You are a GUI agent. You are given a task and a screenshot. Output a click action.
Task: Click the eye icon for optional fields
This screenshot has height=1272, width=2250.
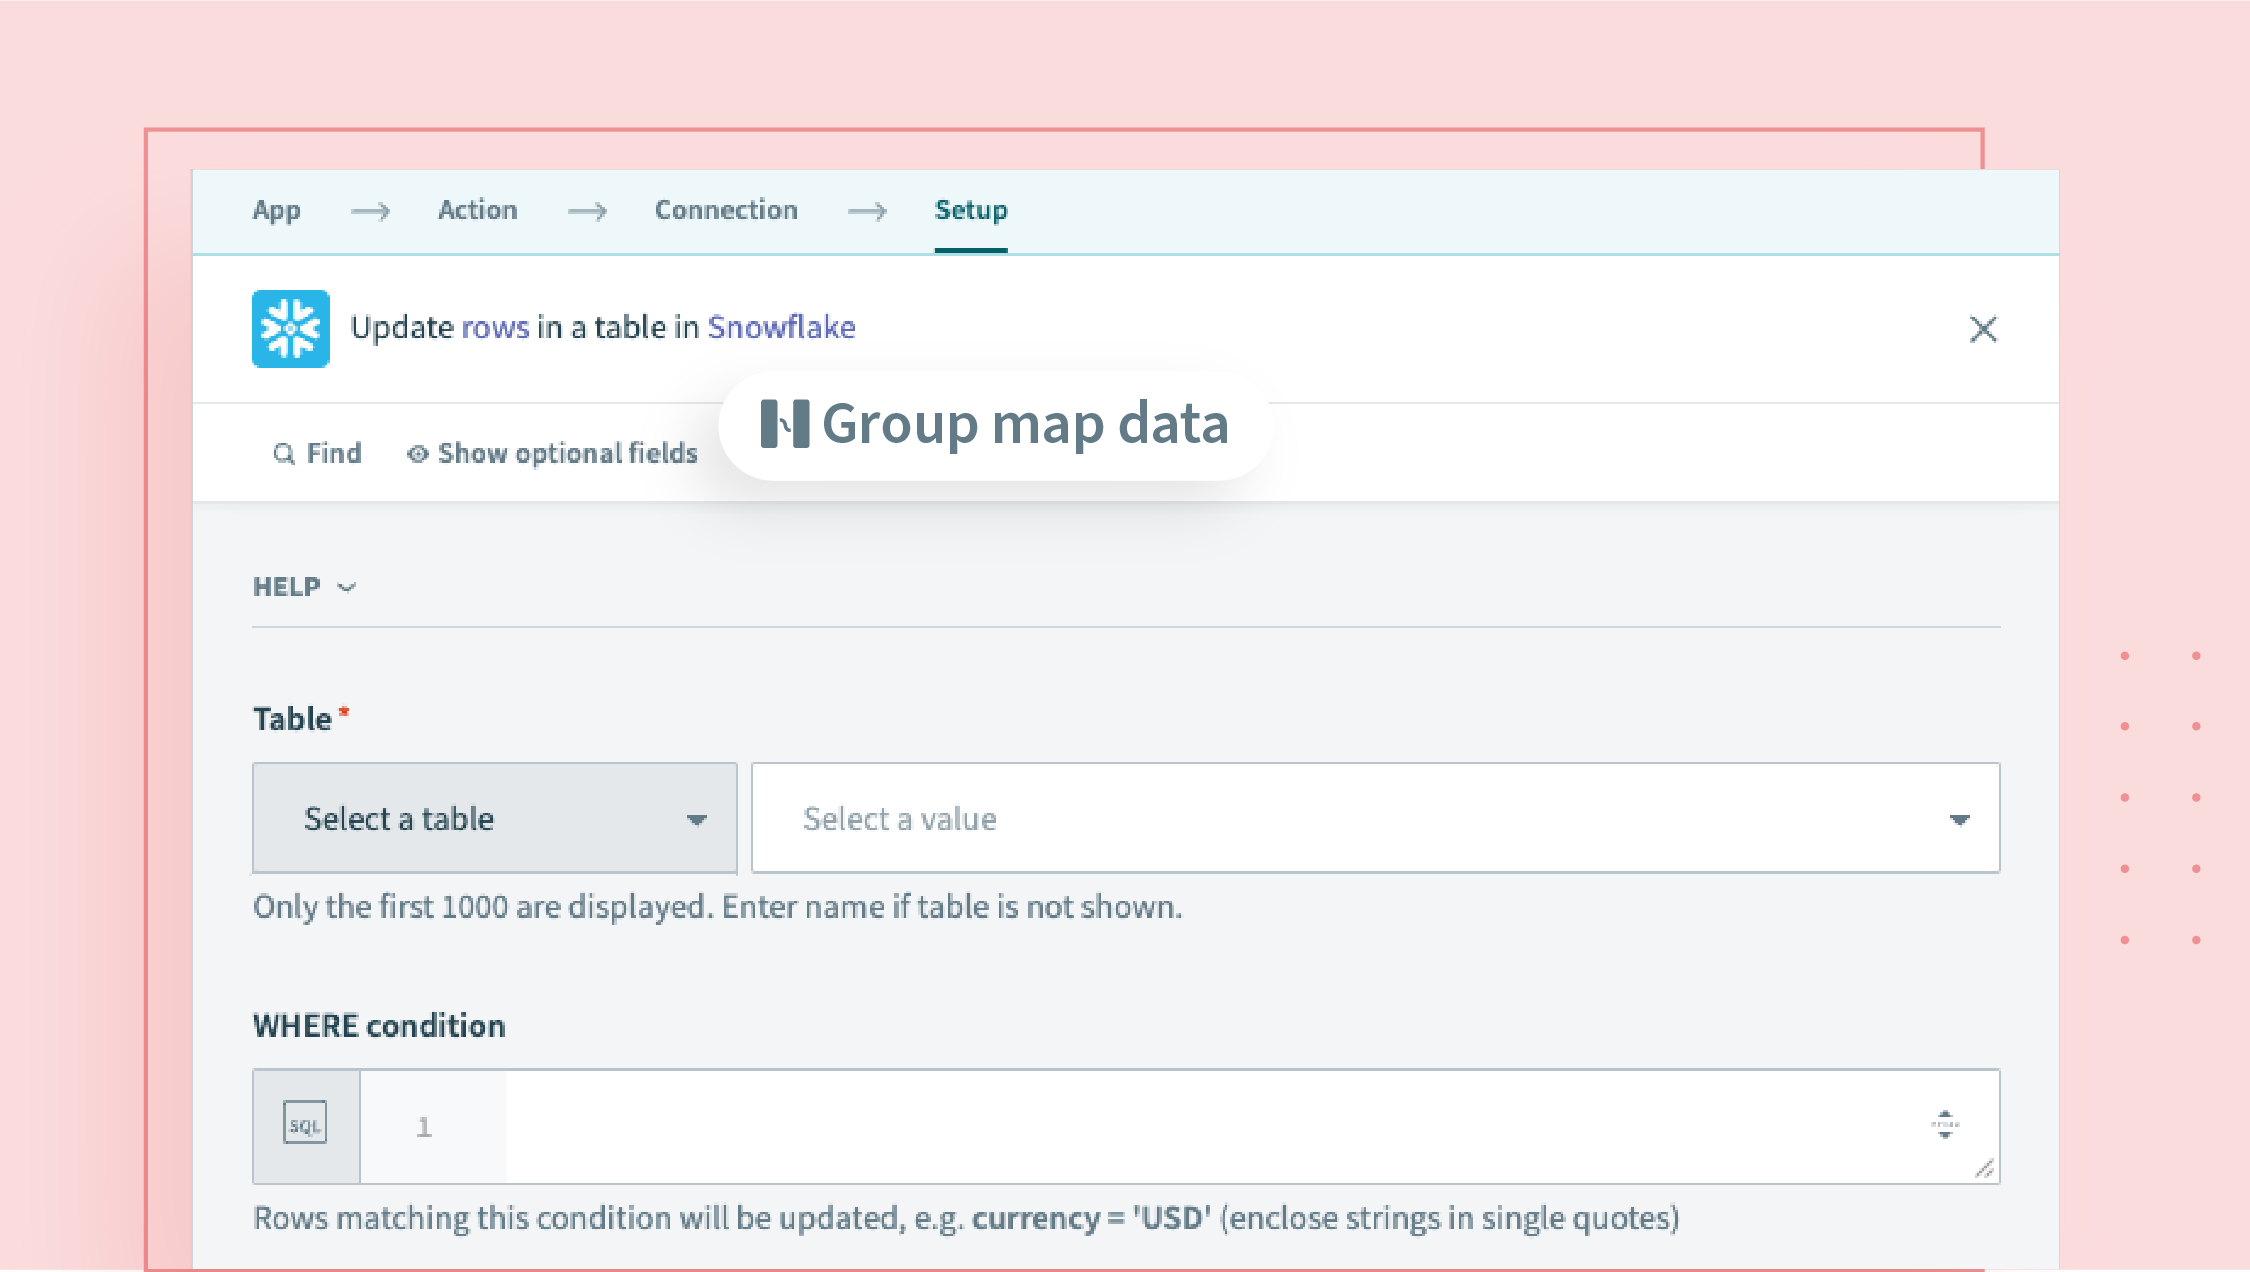pyautogui.click(x=416, y=453)
